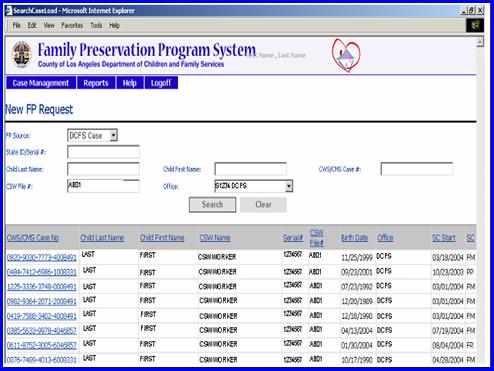Click the scrollbar up arrow
This screenshot has width=494, height=371.
(x=480, y=42)
